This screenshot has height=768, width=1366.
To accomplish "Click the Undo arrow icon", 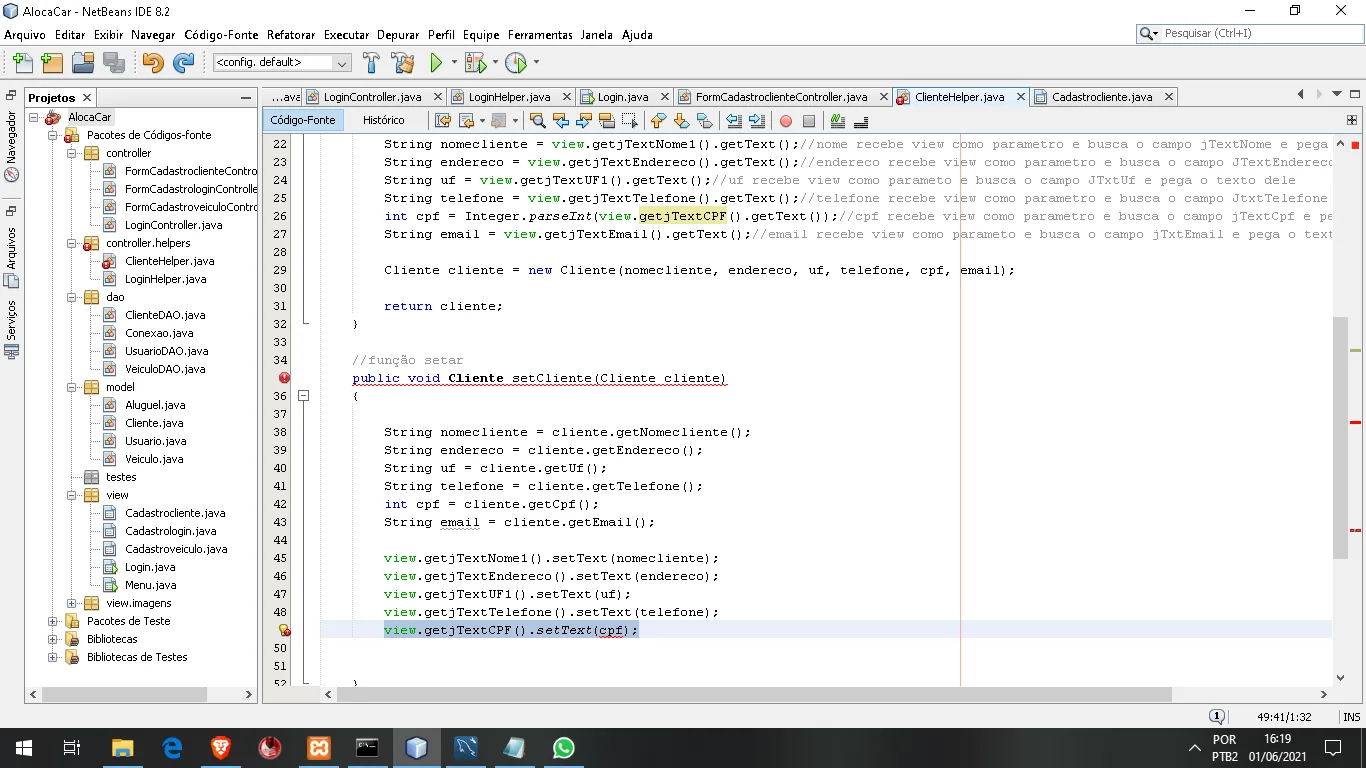I will pos(152,63).
